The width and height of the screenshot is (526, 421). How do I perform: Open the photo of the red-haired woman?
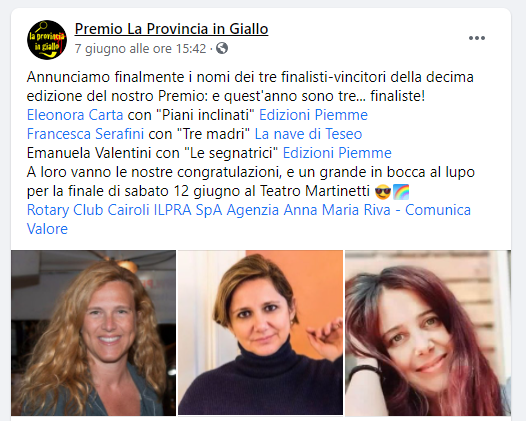tap(428, 333)
